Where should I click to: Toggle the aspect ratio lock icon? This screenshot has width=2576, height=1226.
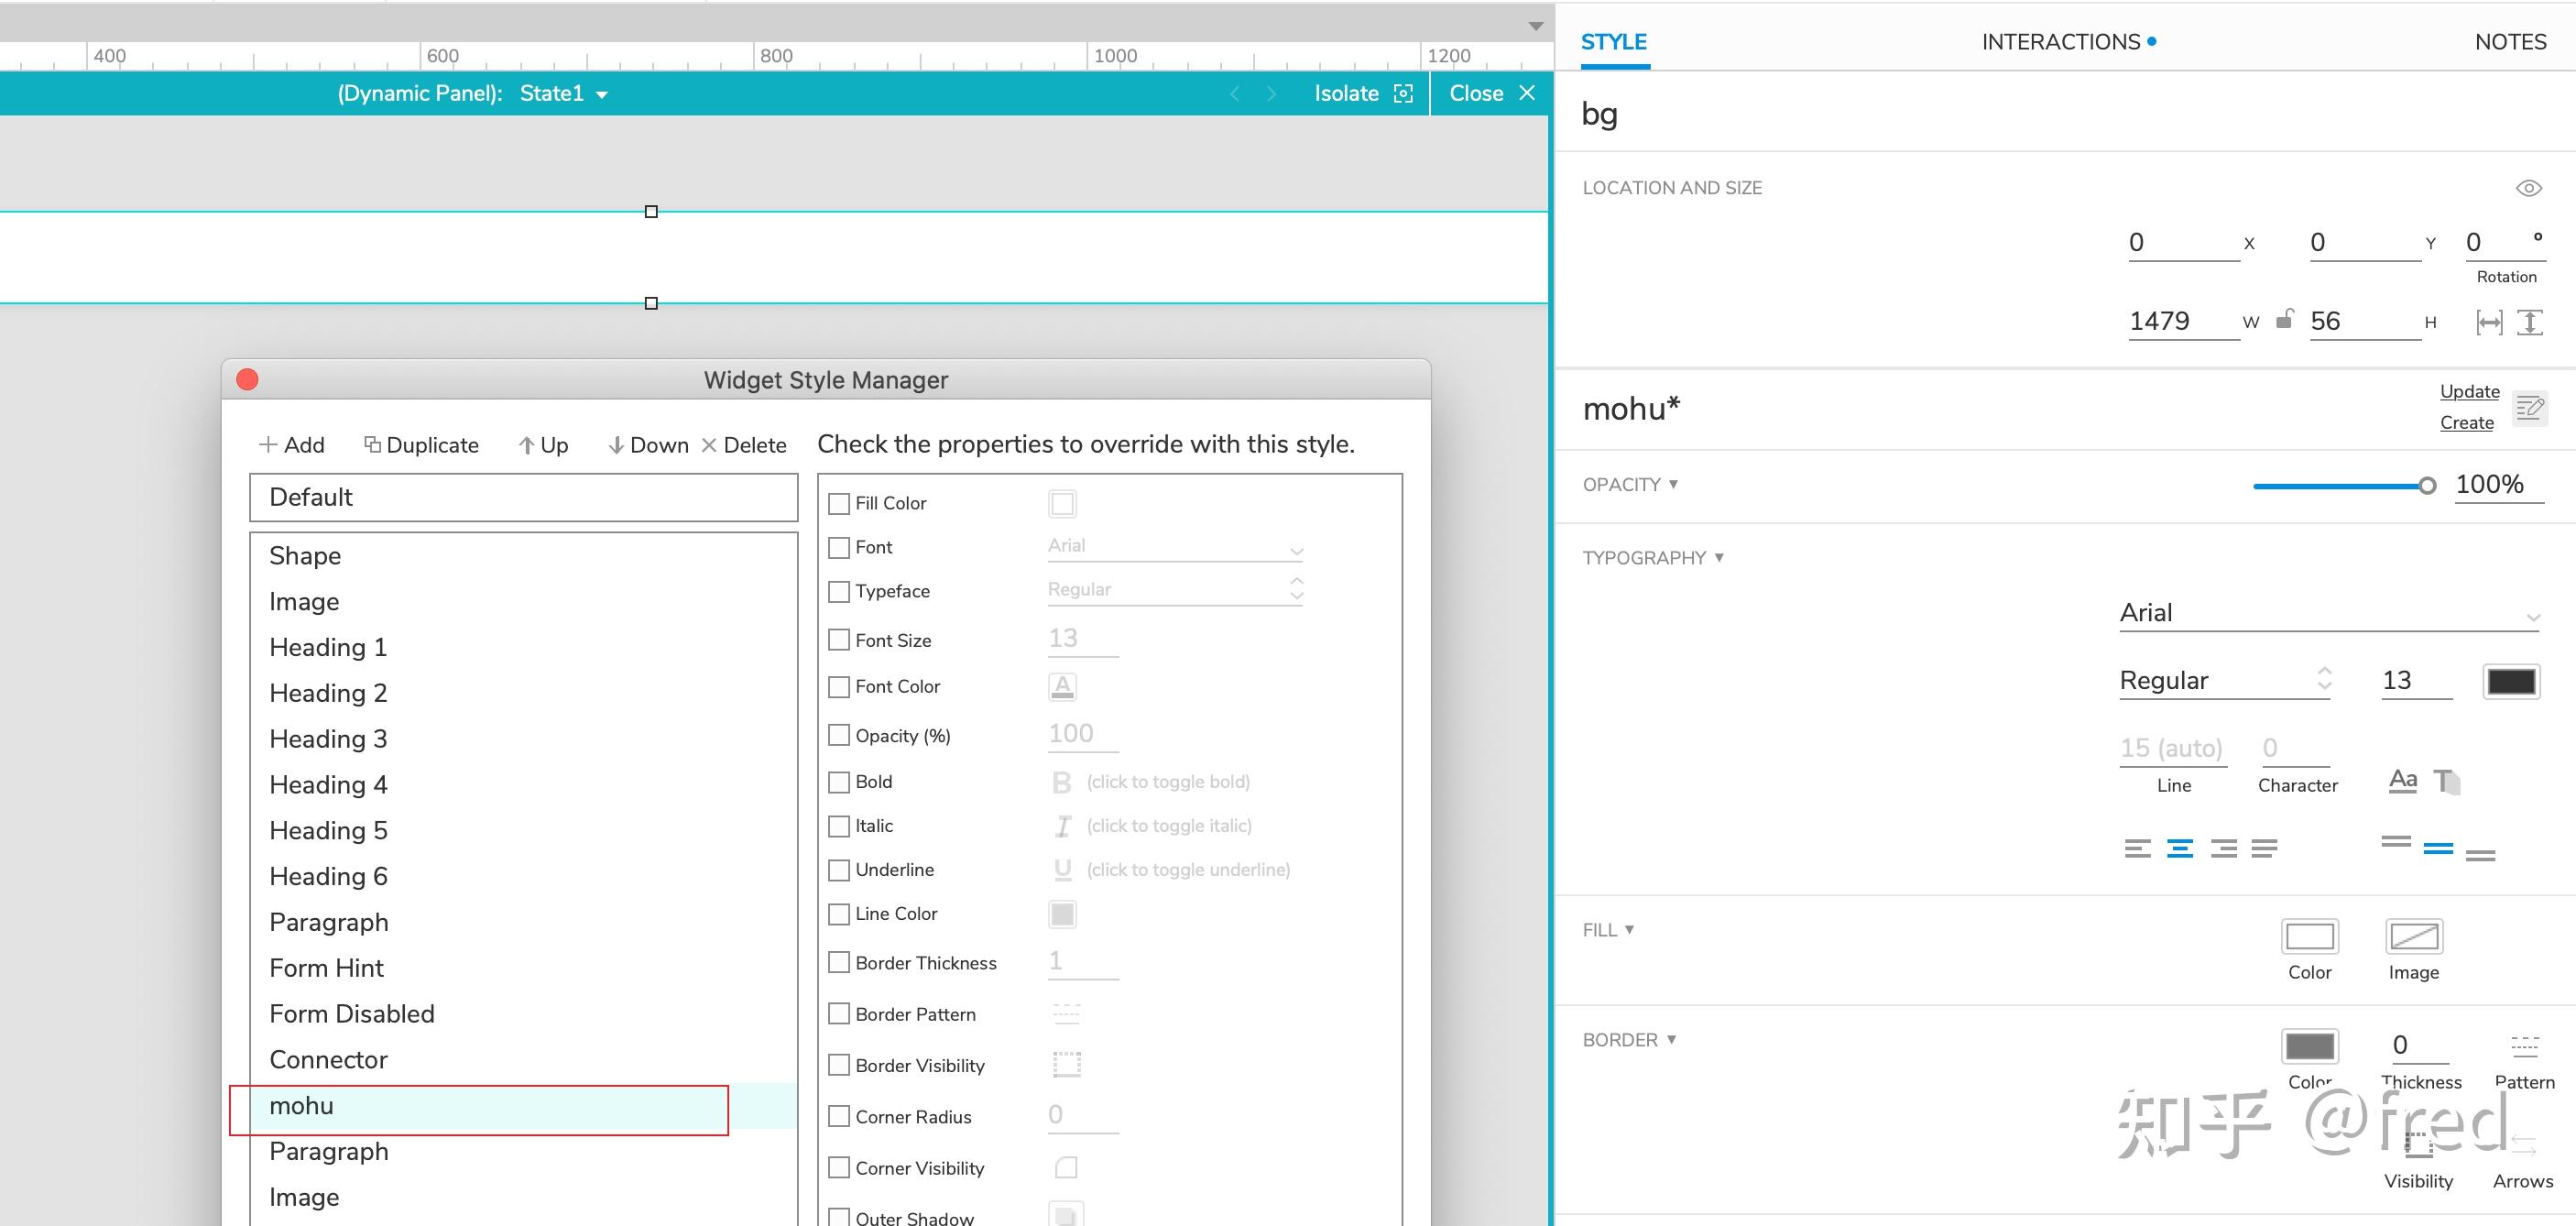2284,320
